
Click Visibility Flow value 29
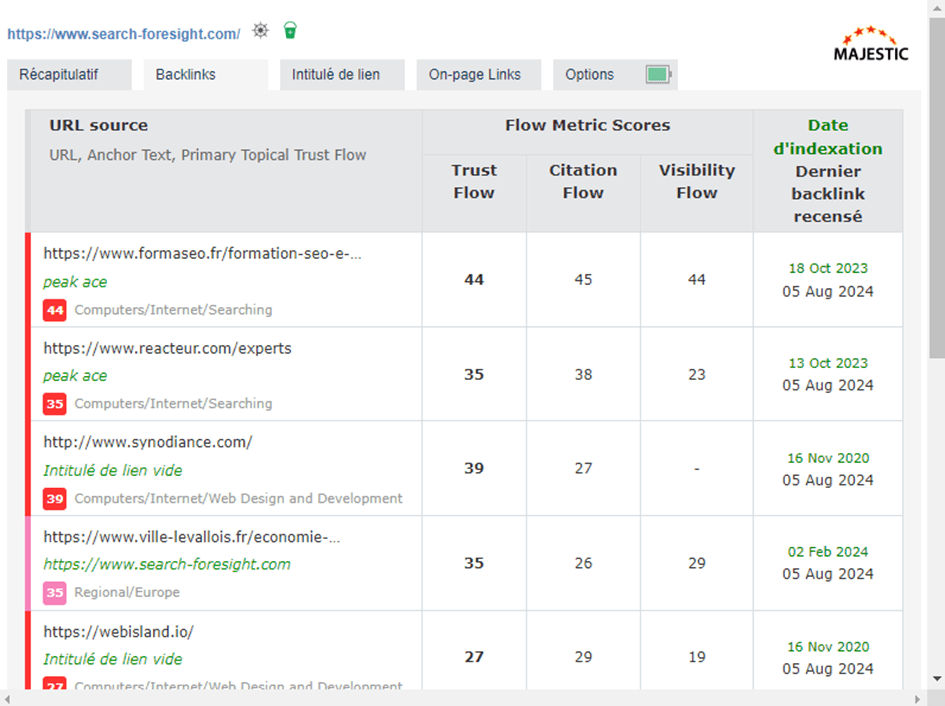pos(697,563)
